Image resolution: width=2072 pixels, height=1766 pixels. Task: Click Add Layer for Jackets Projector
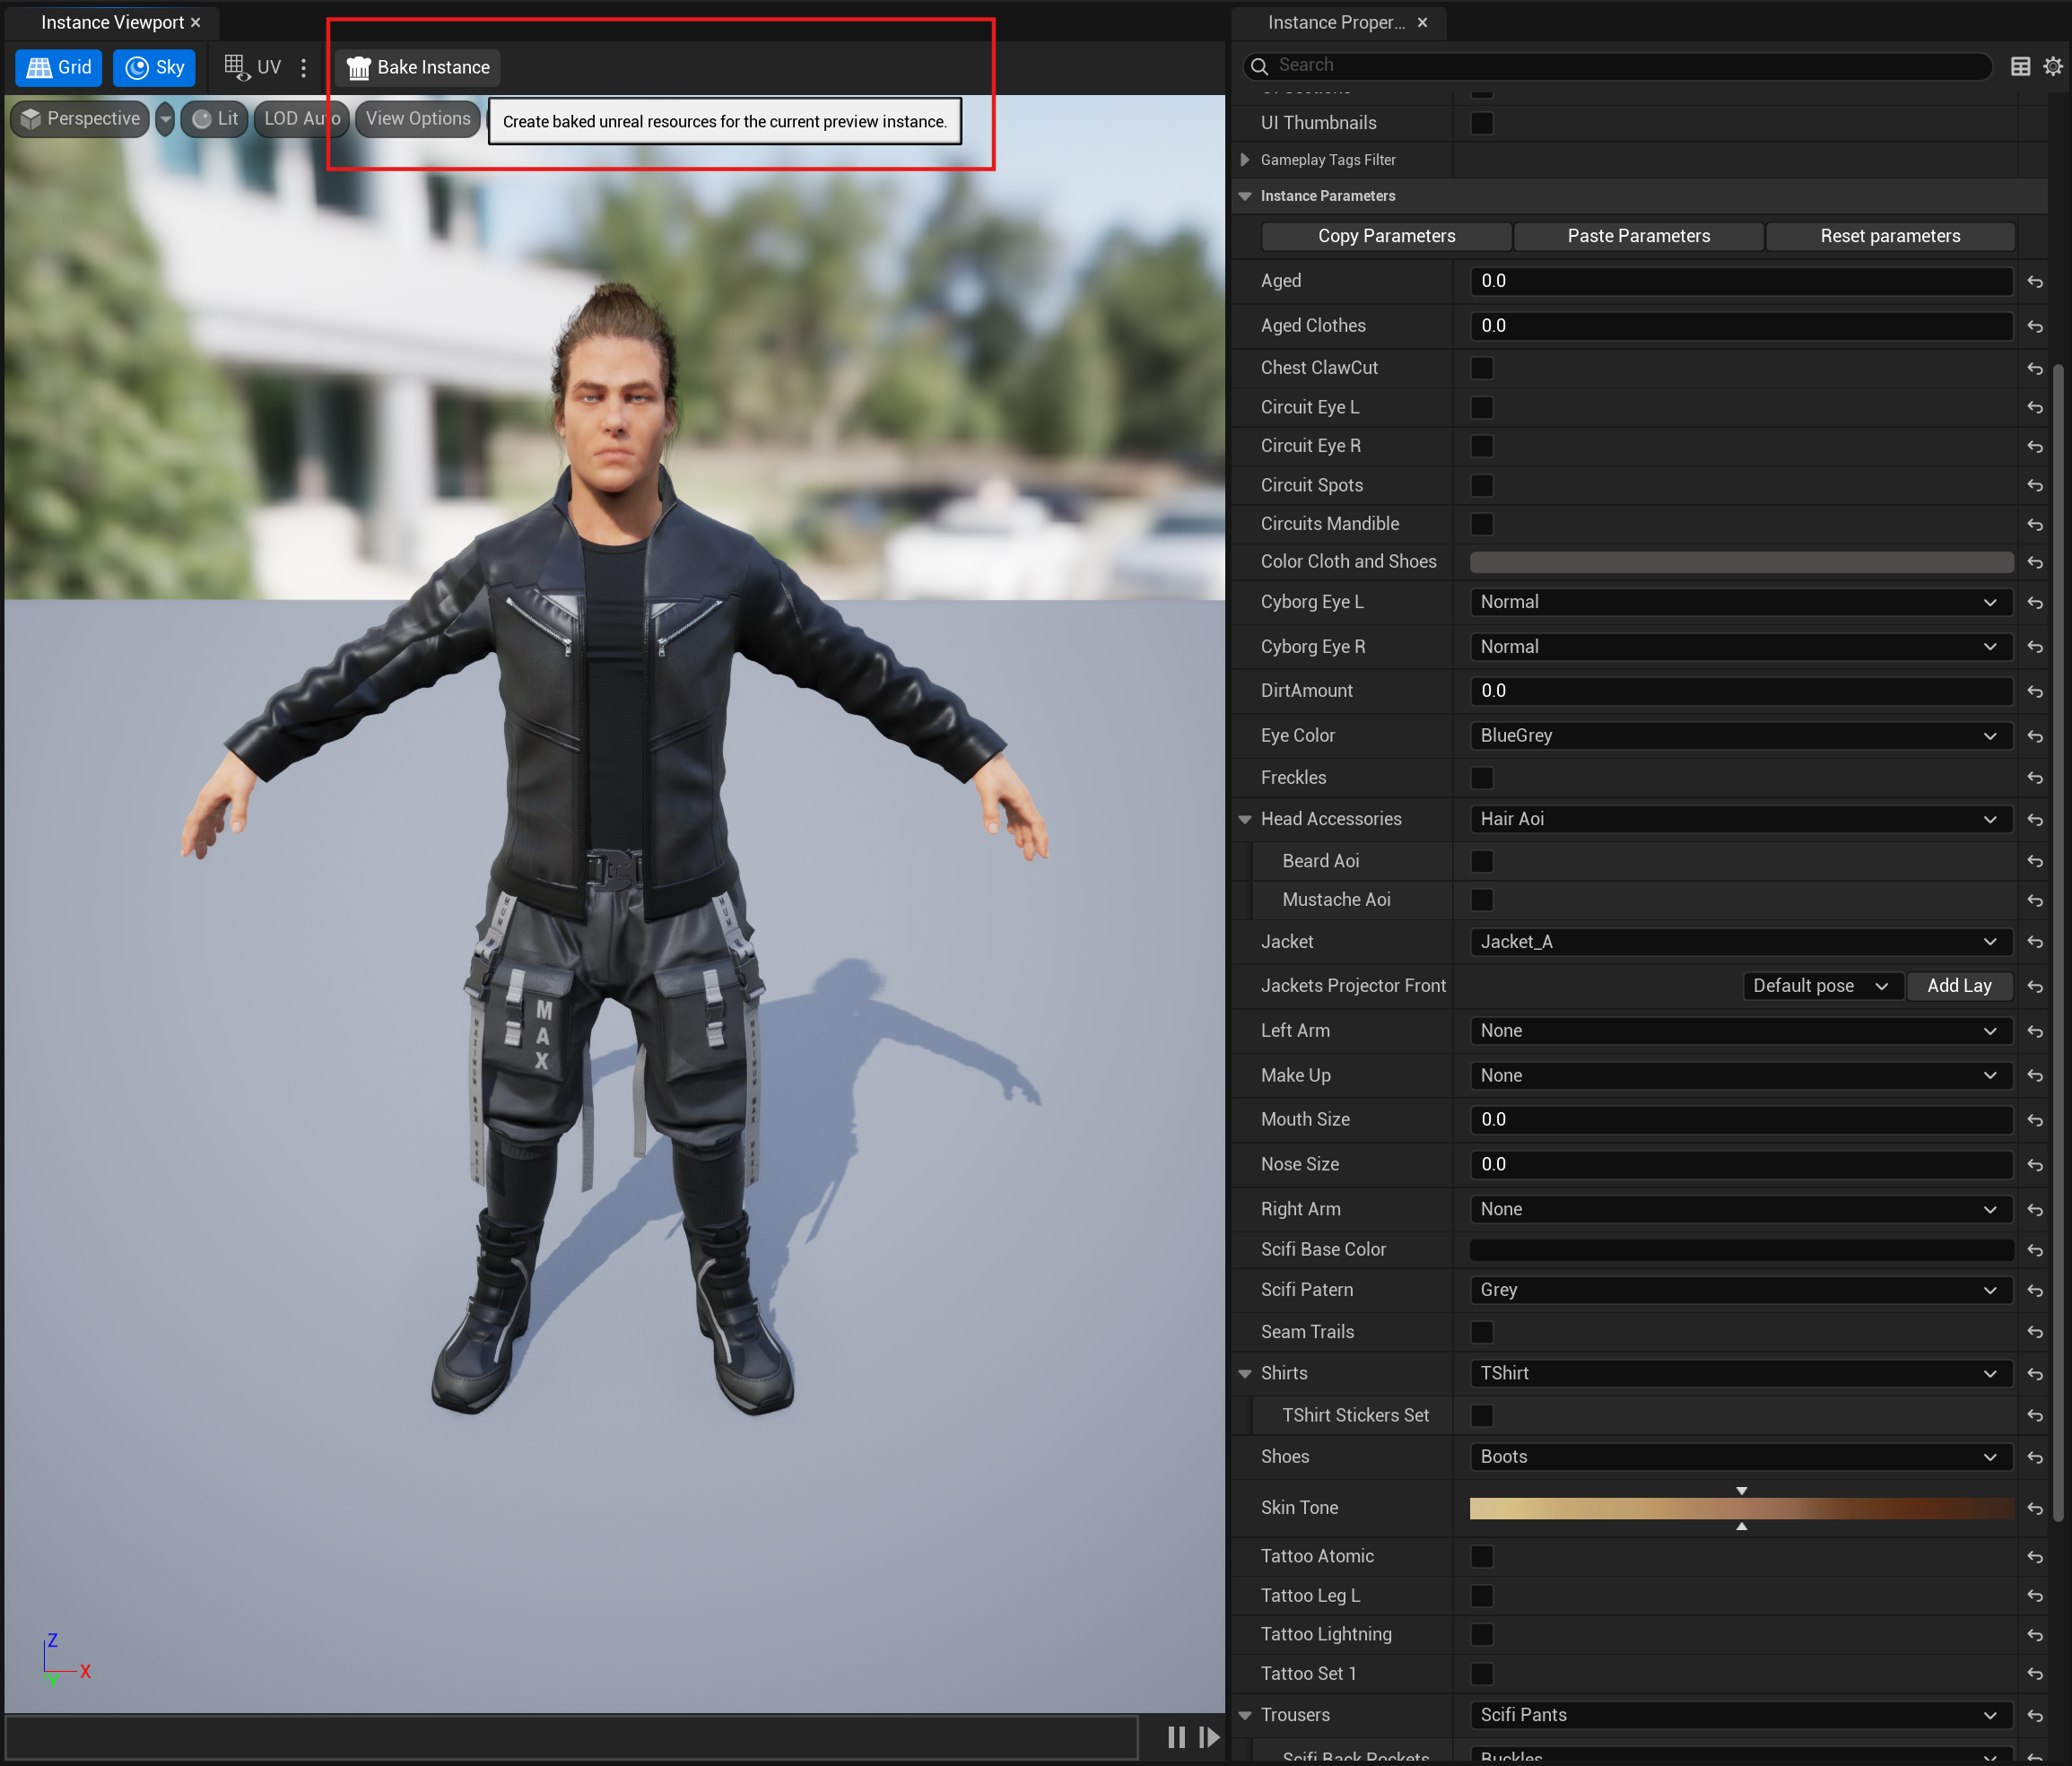(x=1959, y=986)
